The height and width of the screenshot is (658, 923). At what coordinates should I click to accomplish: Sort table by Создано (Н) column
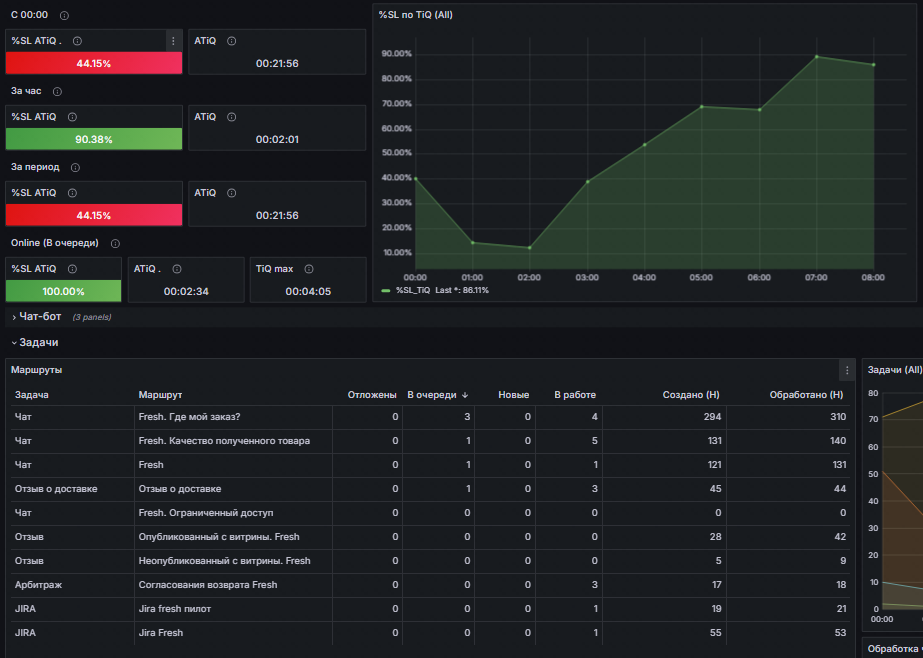click(x=690, y=395)
